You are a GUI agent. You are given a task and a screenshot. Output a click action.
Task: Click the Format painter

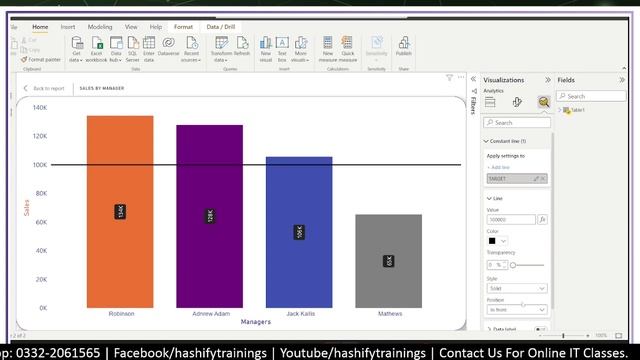click(41, 60)
